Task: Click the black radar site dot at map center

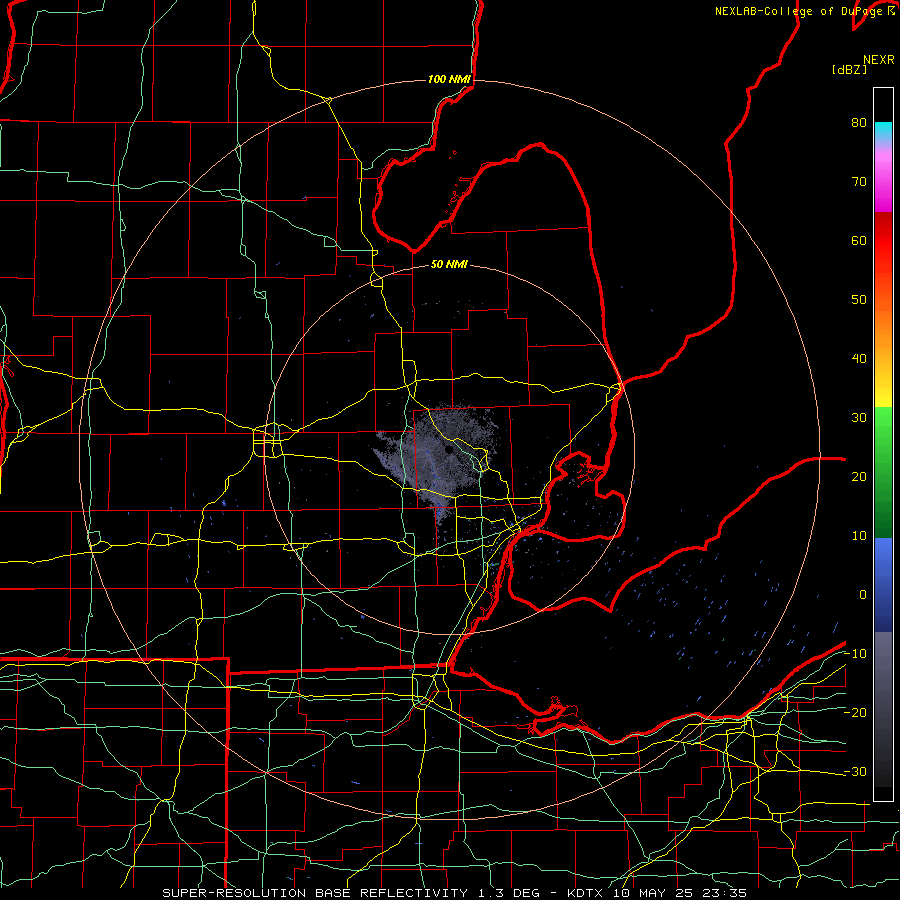Action: (x=449, y=450)
